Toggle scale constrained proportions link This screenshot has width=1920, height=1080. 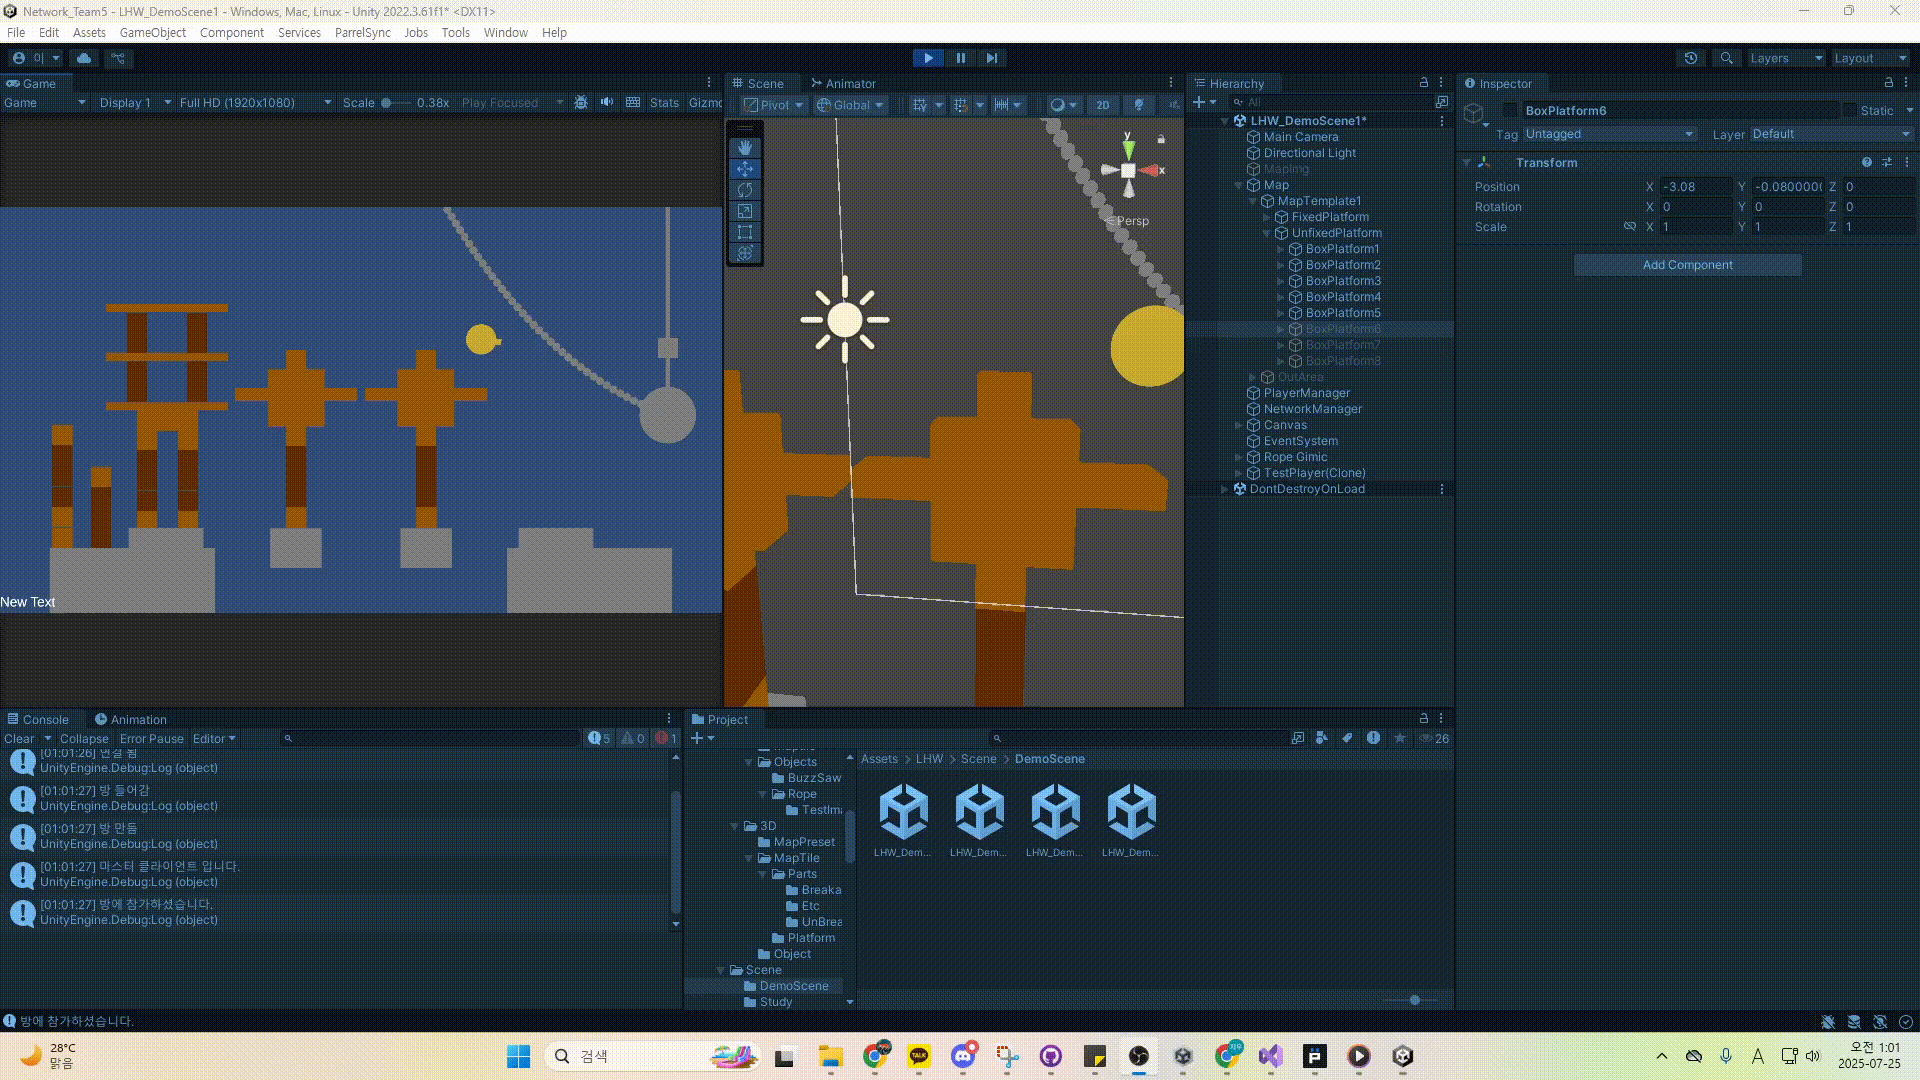[x=1629, y=227]
